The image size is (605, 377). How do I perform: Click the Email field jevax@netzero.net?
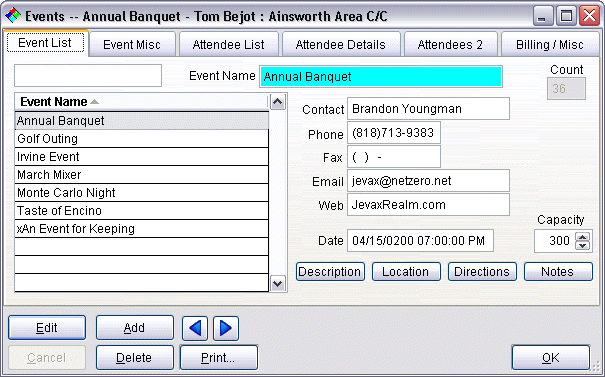pyautogui.click(x=428, y=181)
